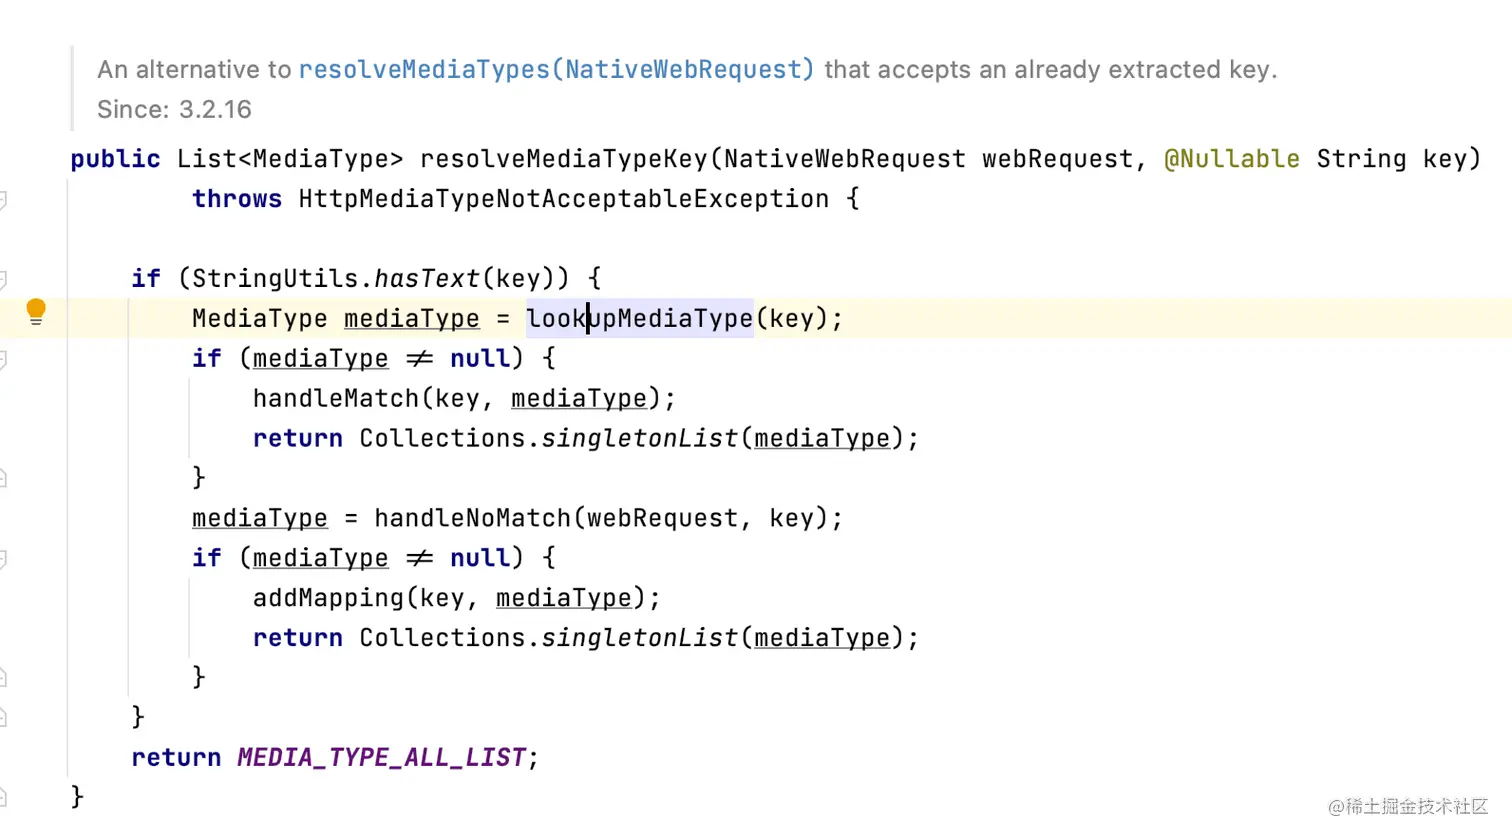Viewport: 1512px width, 840px height.
Task: Click 'MediaType' type in the variable declaration line
Action: (x=260, y=318)
